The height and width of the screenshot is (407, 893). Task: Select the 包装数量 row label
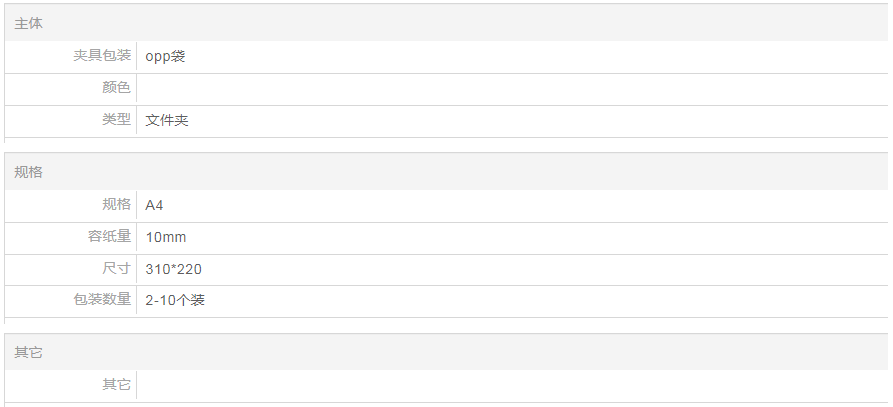click(102, 300)
